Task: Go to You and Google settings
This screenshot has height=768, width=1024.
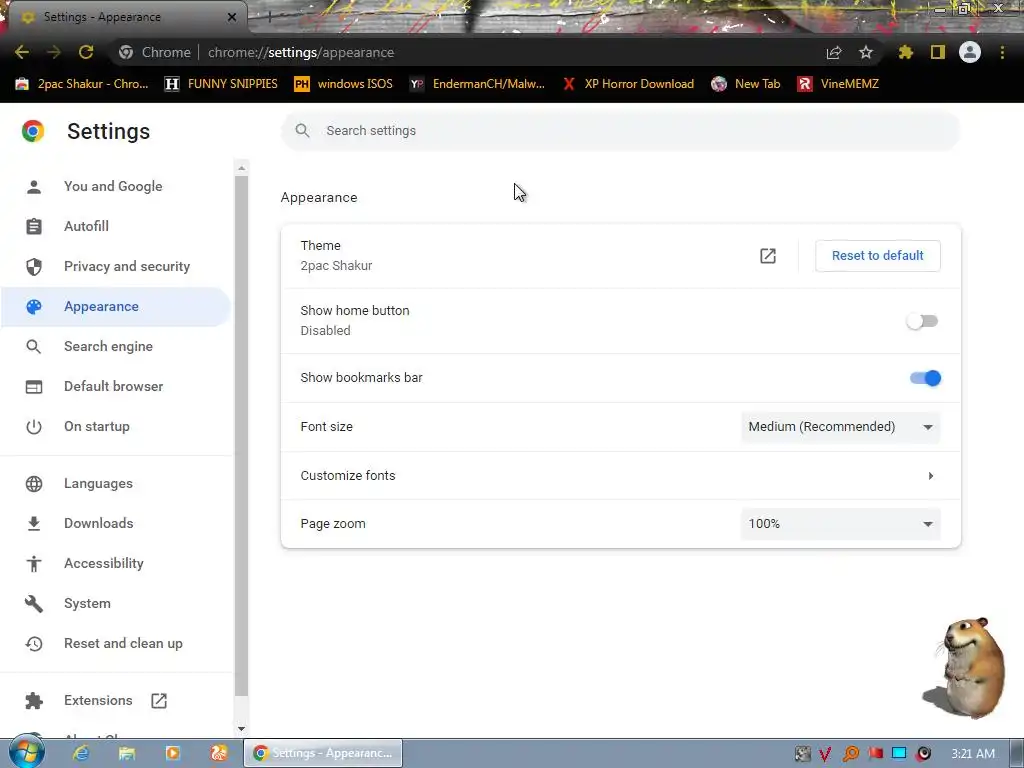Action: tap(115, 186)
